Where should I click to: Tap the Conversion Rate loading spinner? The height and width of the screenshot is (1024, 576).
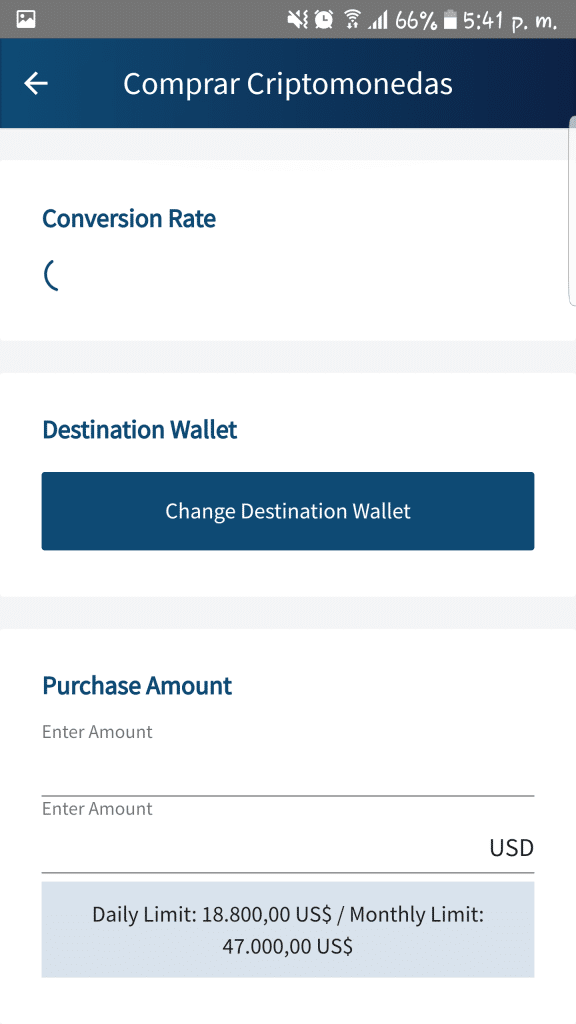[52, 277]
